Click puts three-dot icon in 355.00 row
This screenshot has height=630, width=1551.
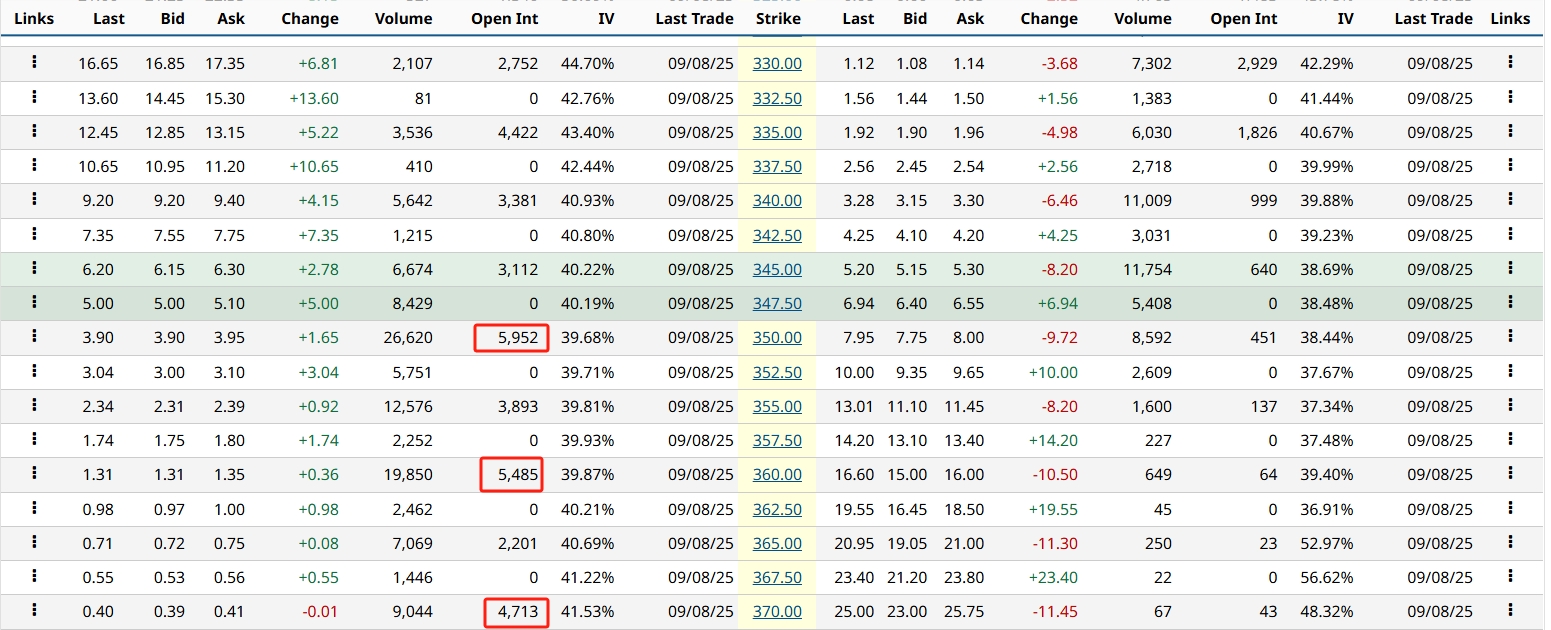click(1509, 406)
